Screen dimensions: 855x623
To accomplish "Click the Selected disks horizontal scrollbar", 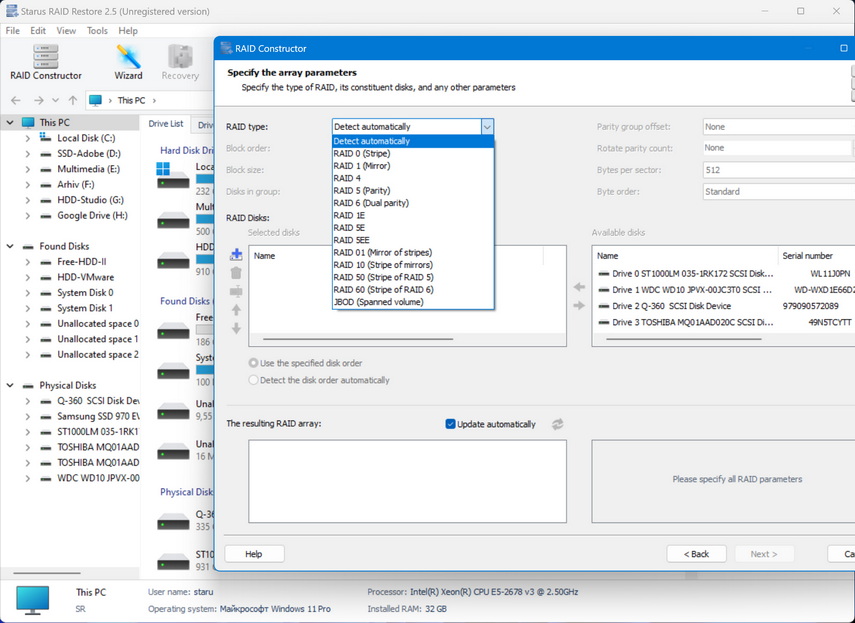I will coord(358,339).
